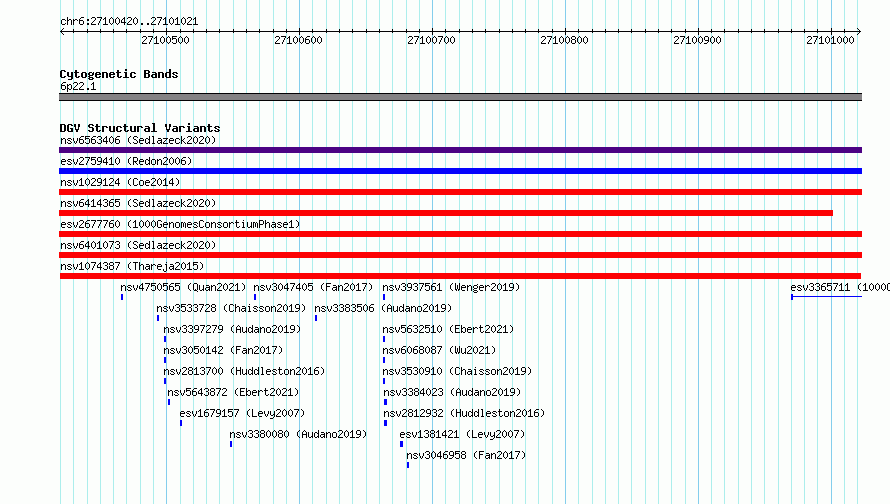Select the purple nsv6563406 variant bar
The image size is (890, 504).
pyautogui.click(x=460, y=150)
